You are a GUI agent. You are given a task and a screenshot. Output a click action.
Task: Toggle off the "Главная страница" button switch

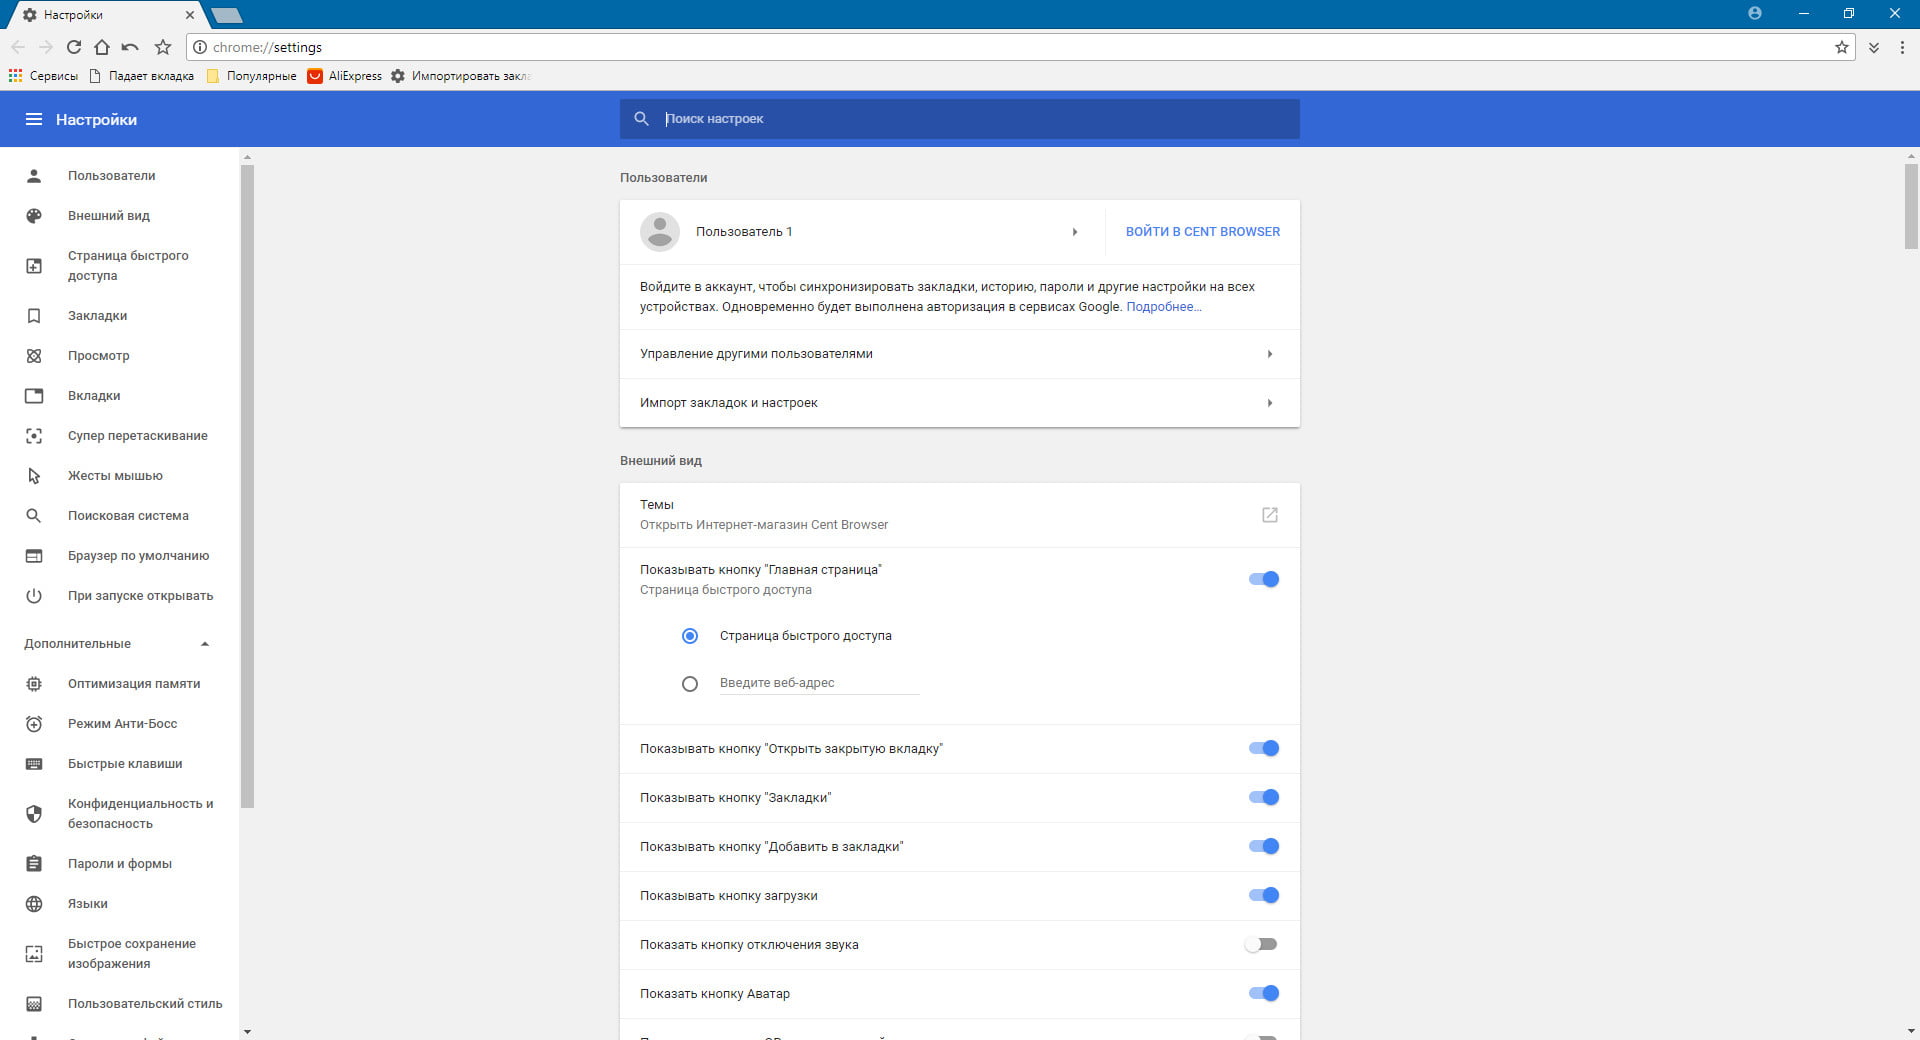[x=1263, y=579]
